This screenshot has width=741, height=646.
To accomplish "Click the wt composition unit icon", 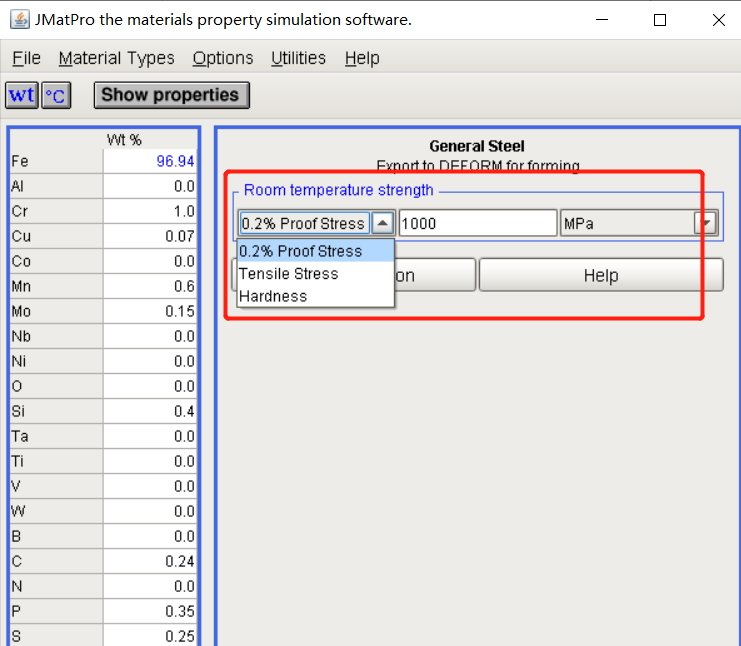I will click(21, 95).
